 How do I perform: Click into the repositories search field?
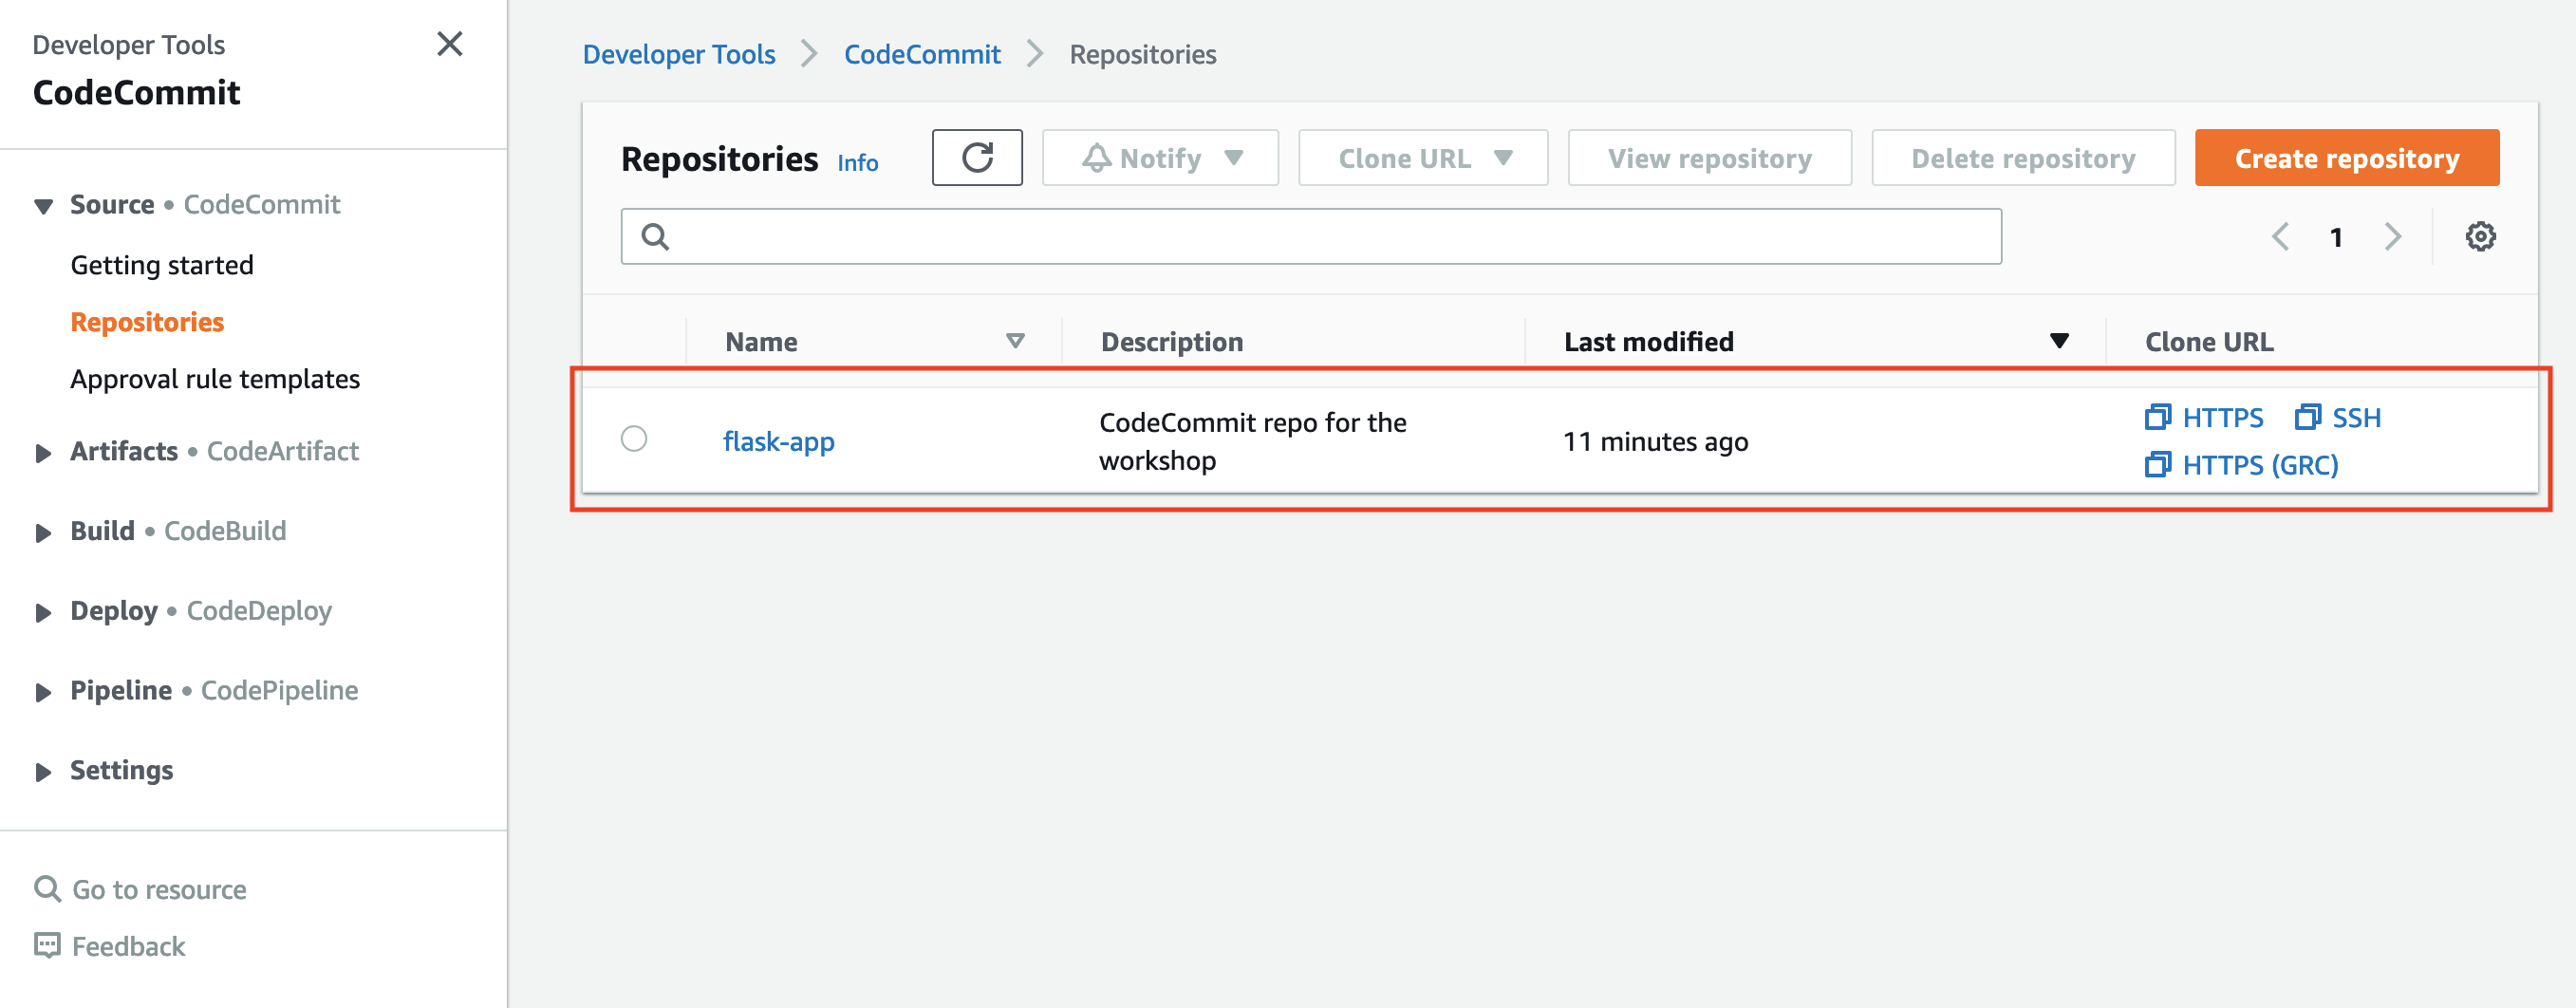1311,237
